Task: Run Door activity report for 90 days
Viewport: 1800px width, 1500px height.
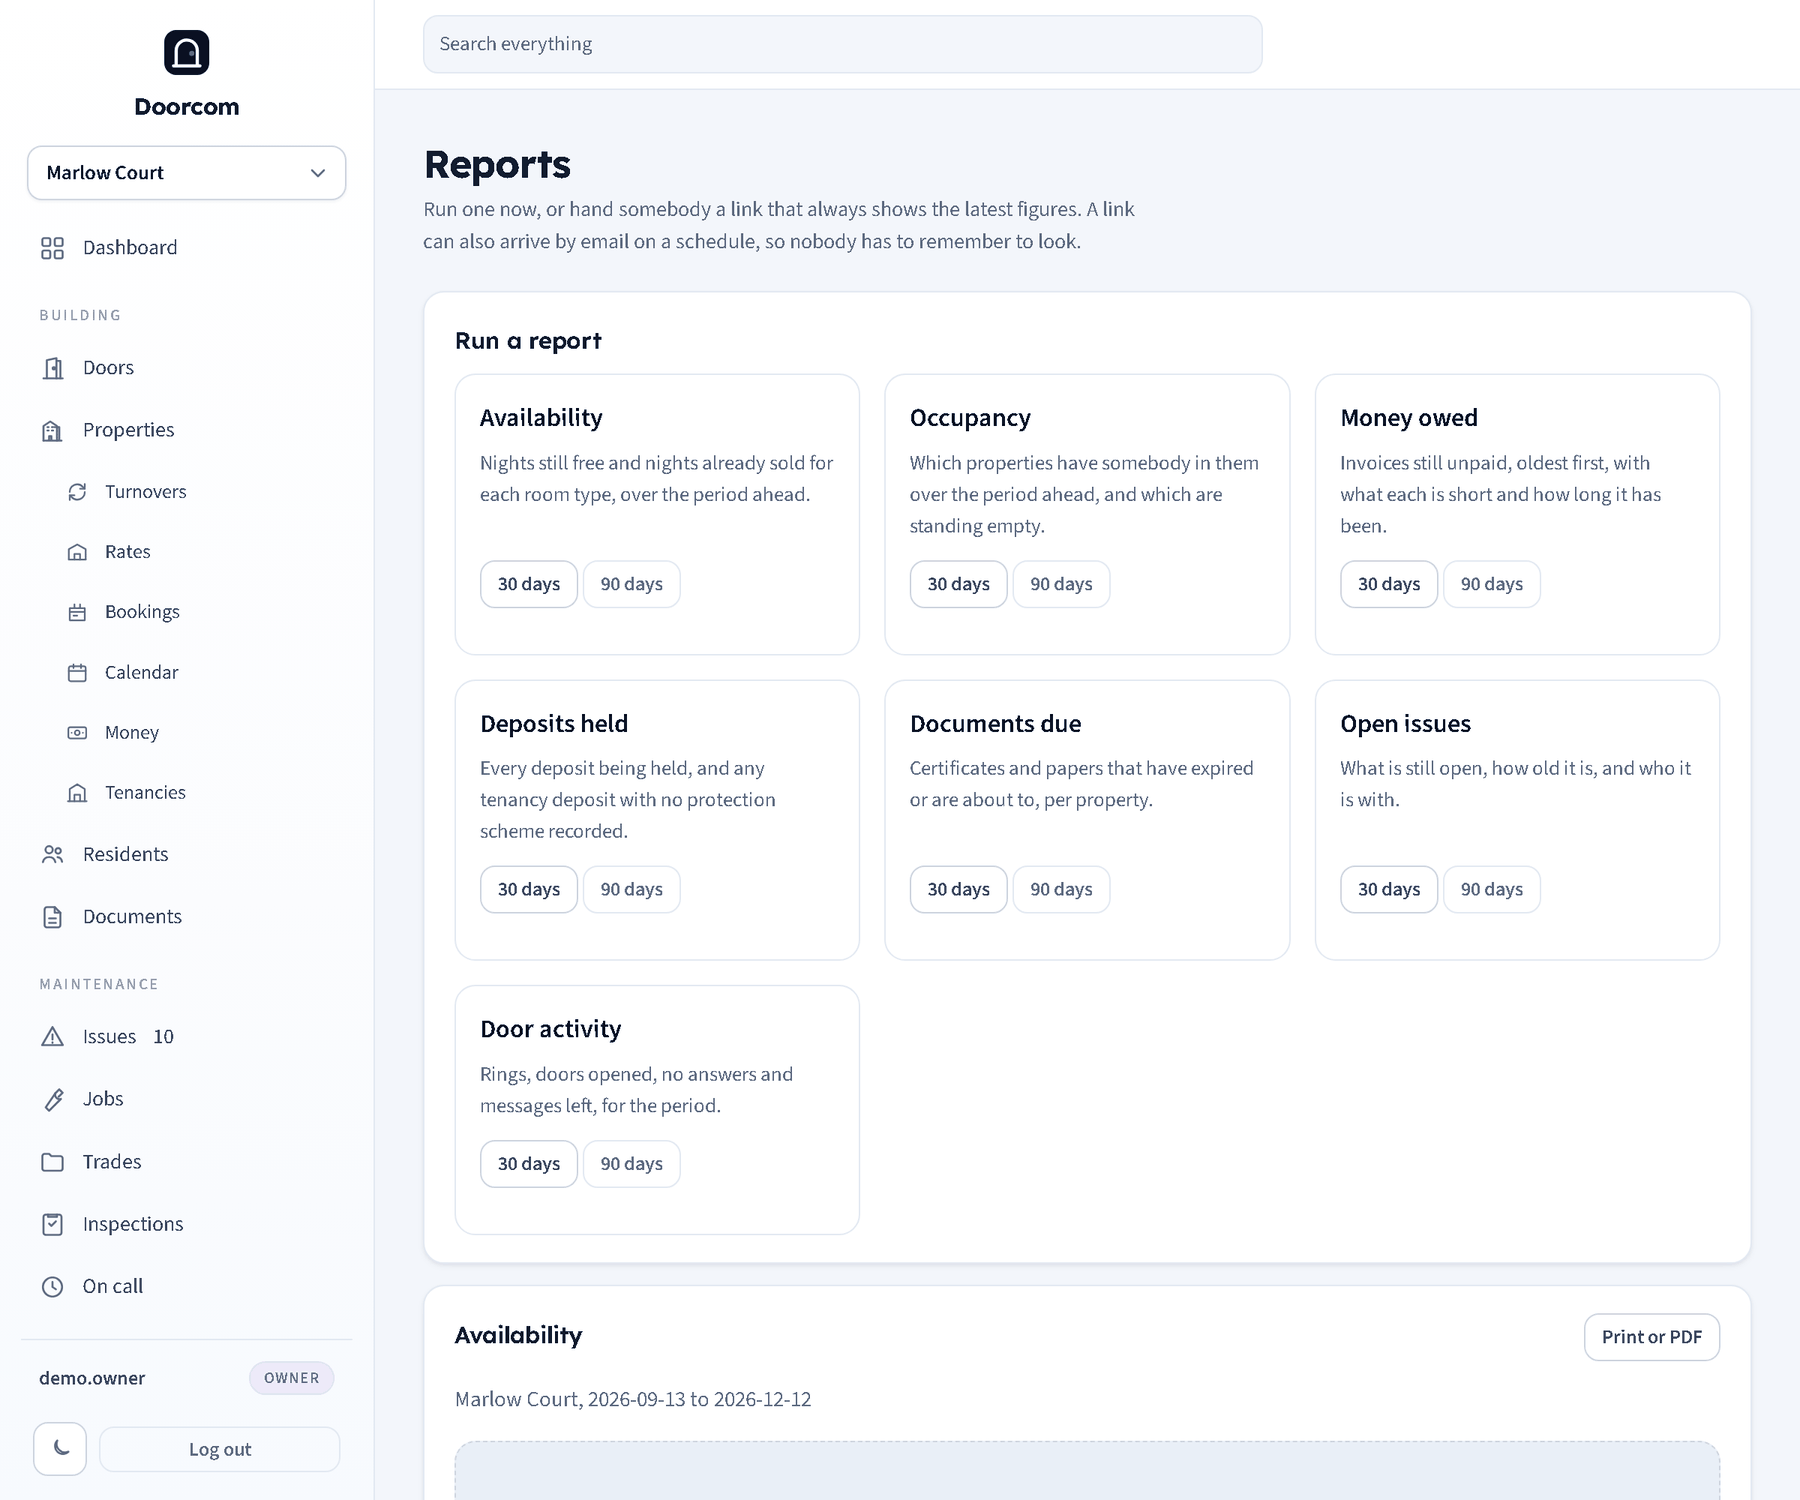Action: [x=631, y=1164]
